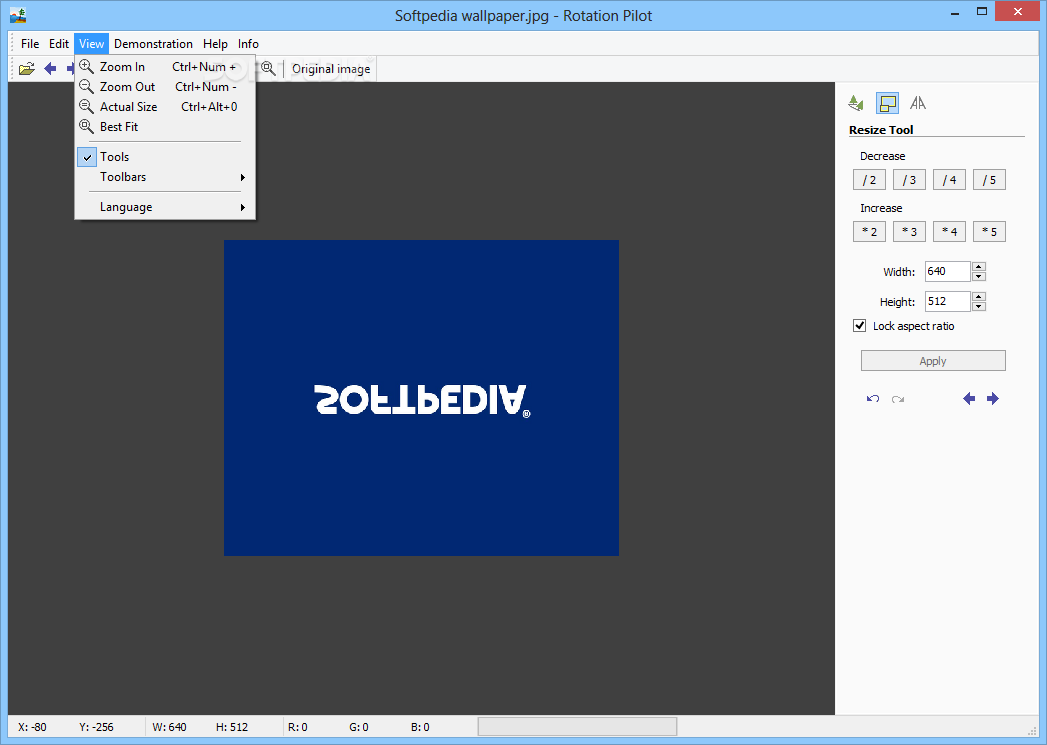Image resolution: width=1047 pixels, height=745 pixels.
Task: Increase image size by *2
Action: click(869, 232)
